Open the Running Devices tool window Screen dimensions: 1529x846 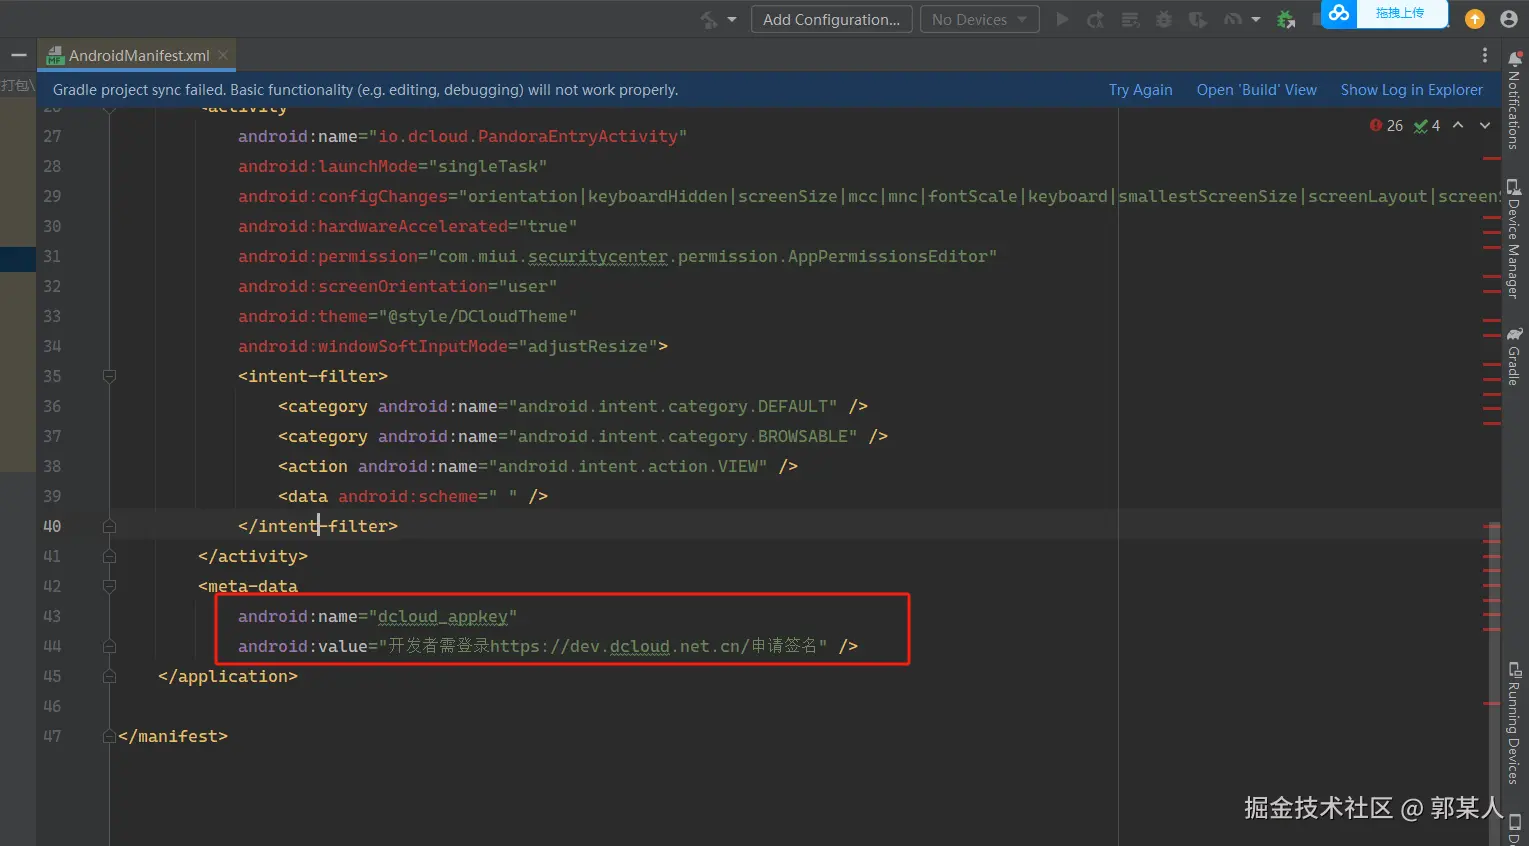[x=1514, y=722]
